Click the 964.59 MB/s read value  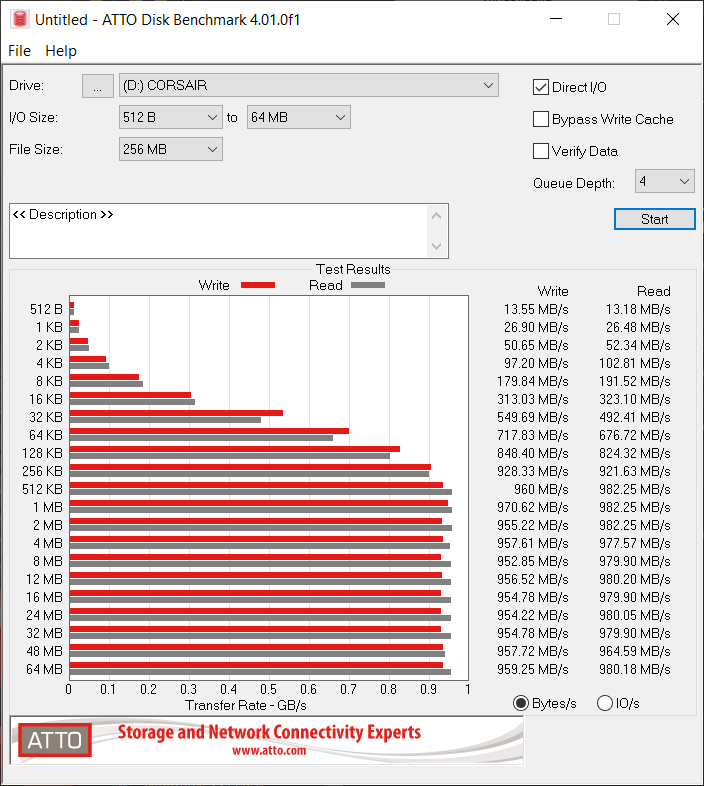point(634,651)
